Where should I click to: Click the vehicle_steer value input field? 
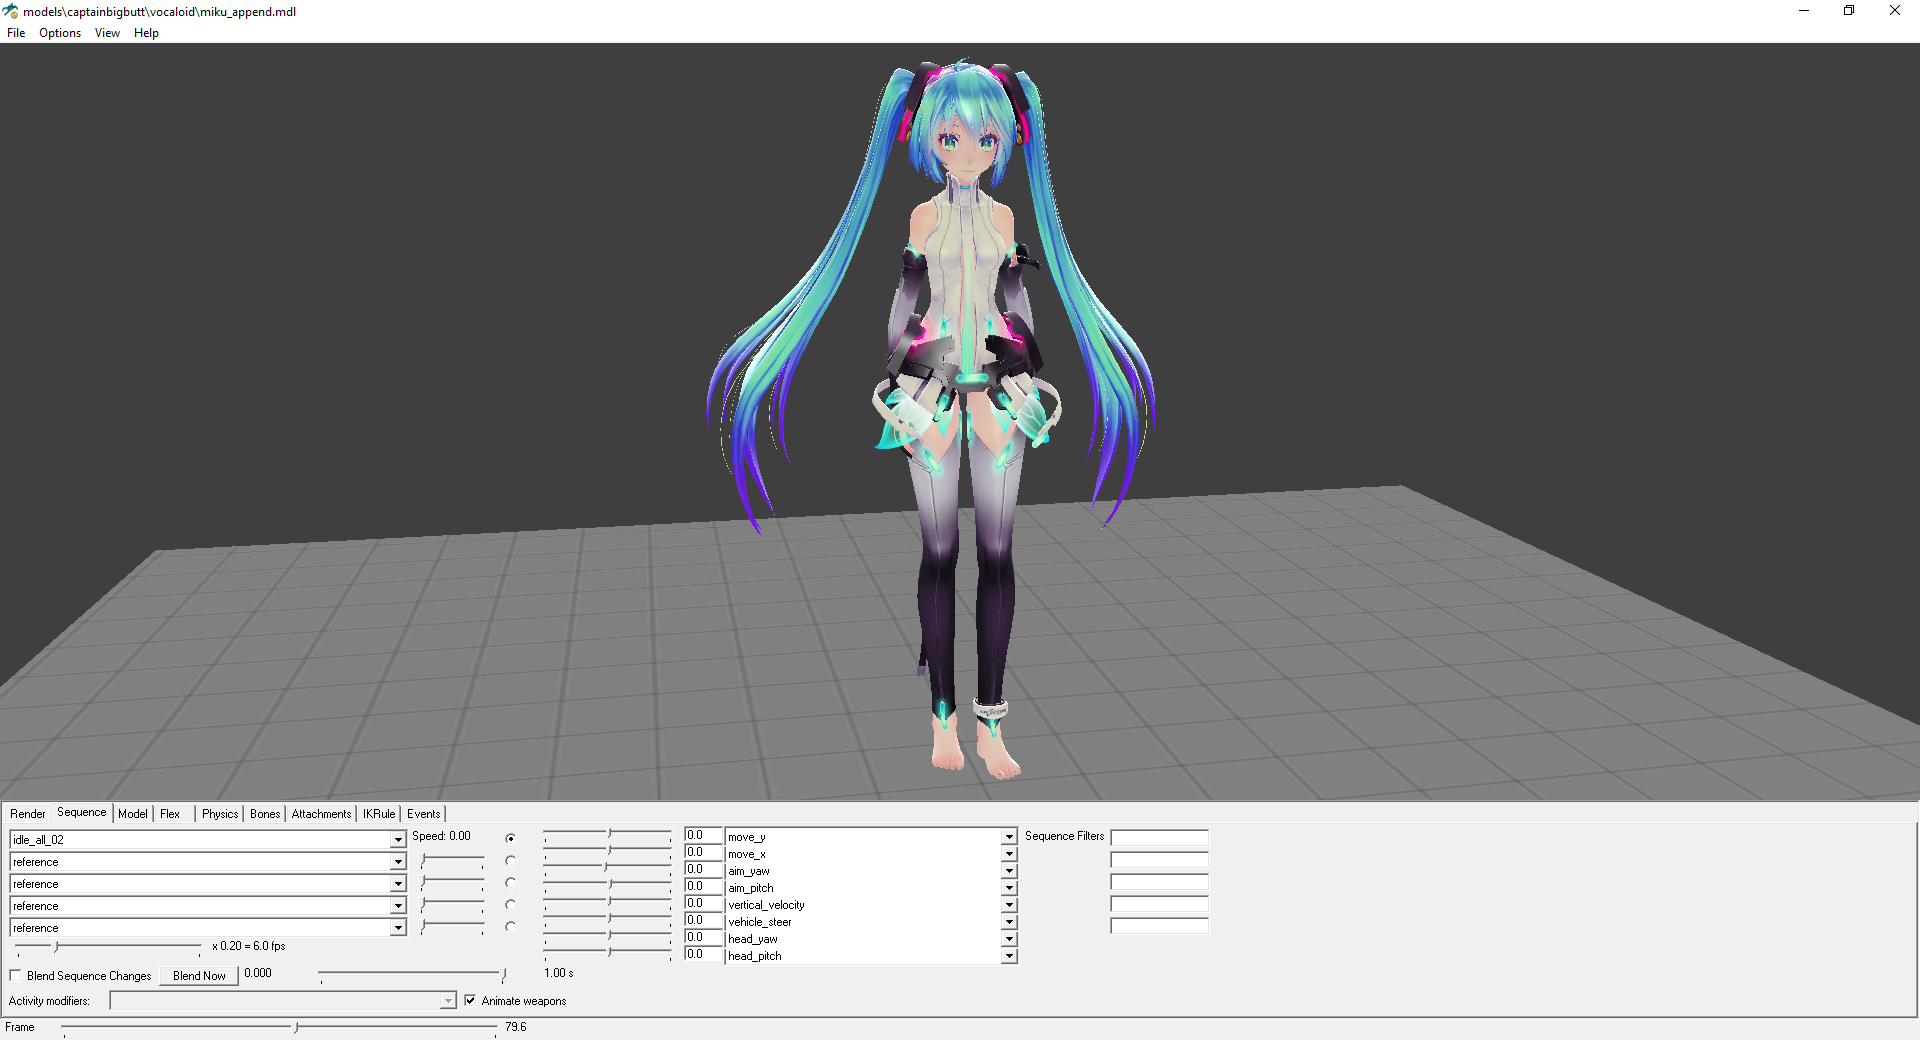[703, 920]
